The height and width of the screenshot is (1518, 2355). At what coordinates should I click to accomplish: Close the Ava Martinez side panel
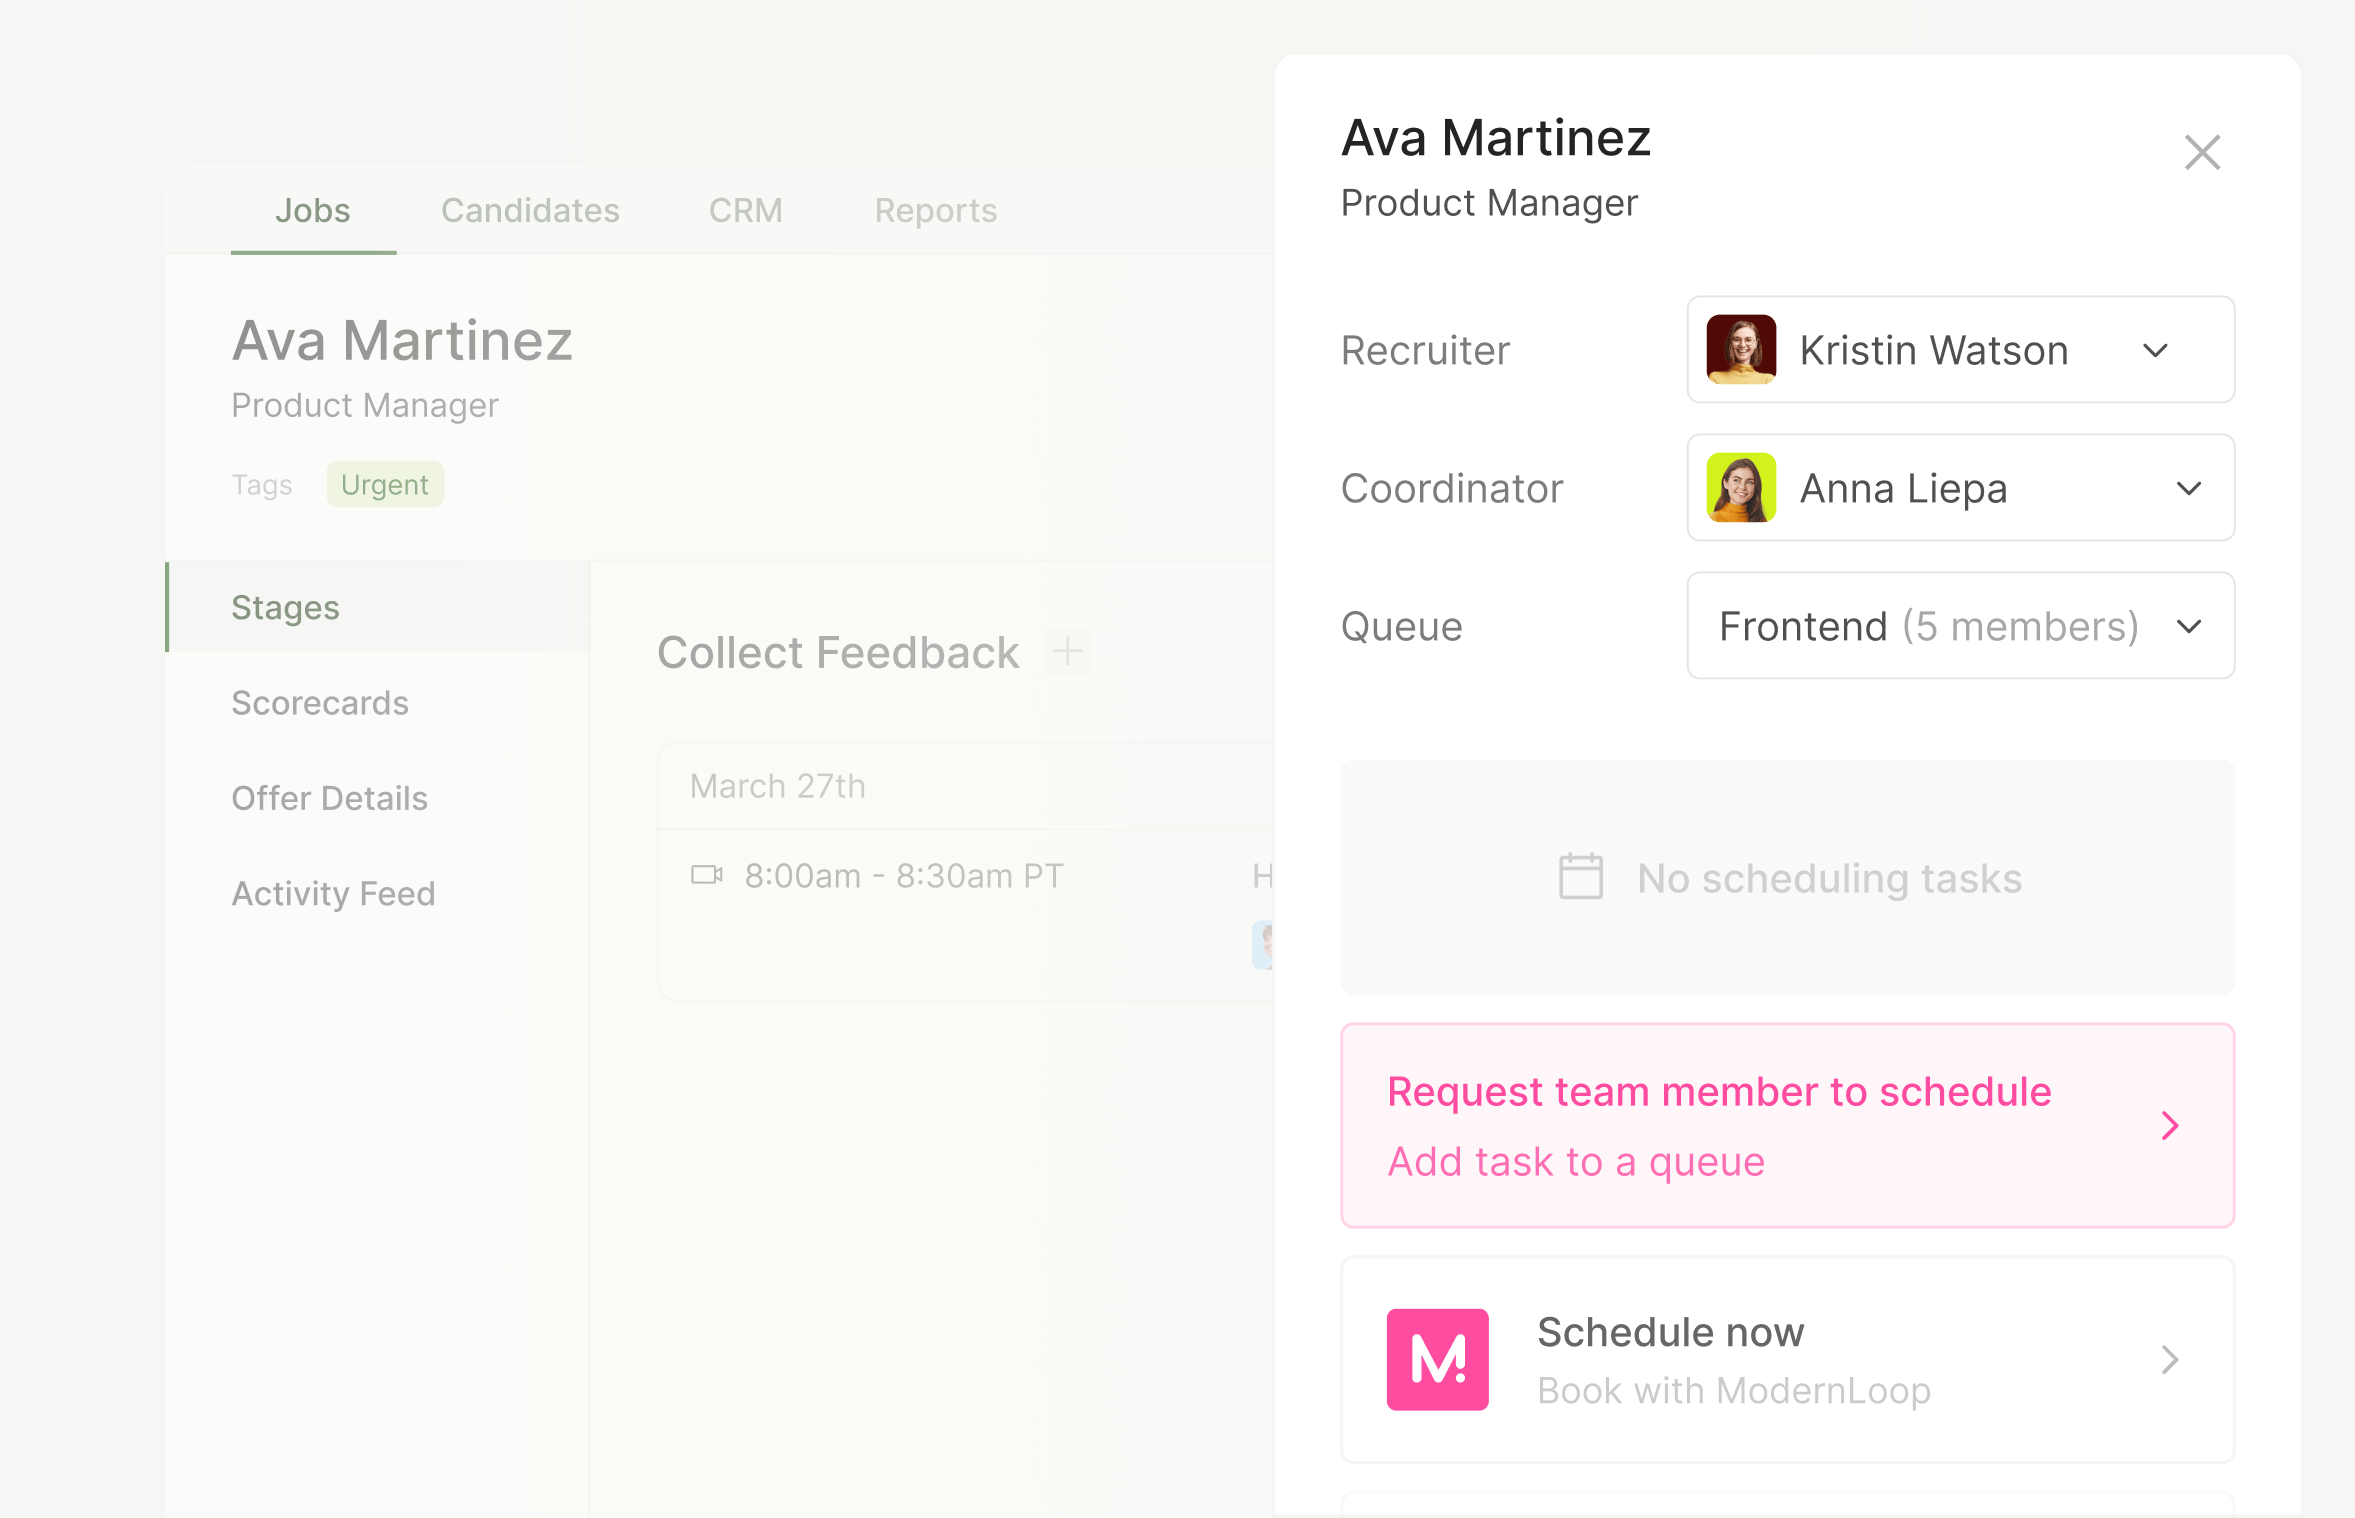(2202, 153)
